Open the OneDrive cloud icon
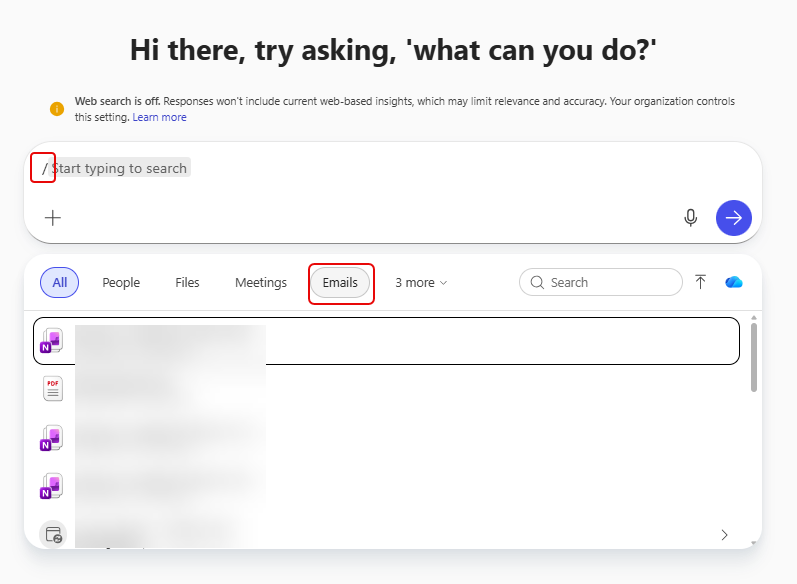797x584 pixels. point(734,283)
